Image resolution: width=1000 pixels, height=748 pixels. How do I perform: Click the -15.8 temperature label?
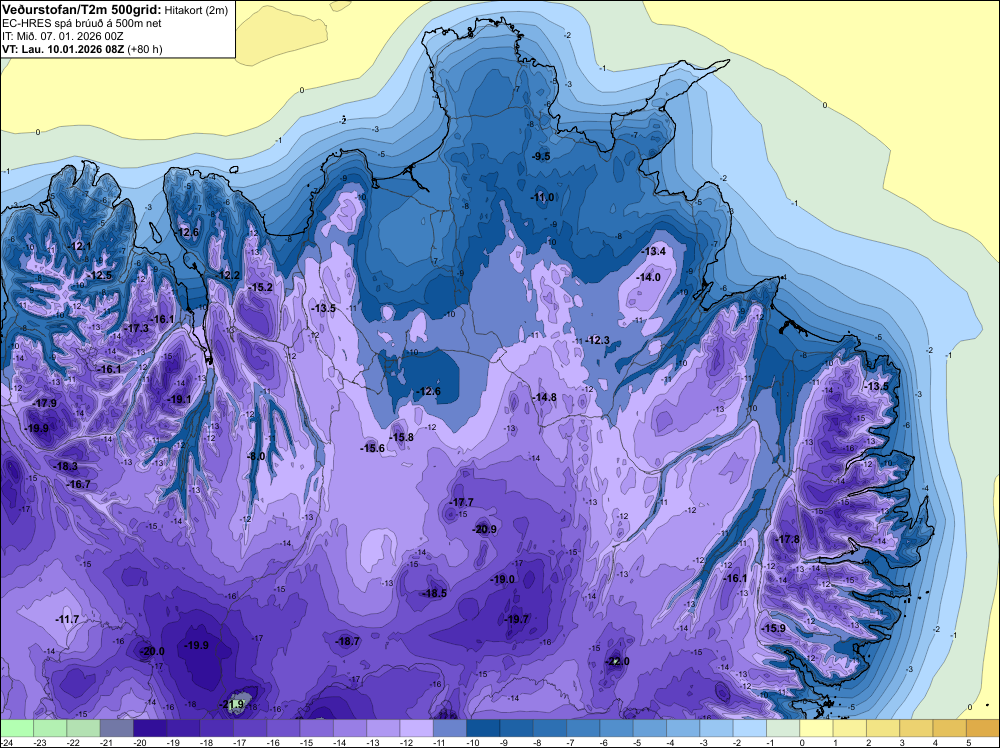coord(402,437)
